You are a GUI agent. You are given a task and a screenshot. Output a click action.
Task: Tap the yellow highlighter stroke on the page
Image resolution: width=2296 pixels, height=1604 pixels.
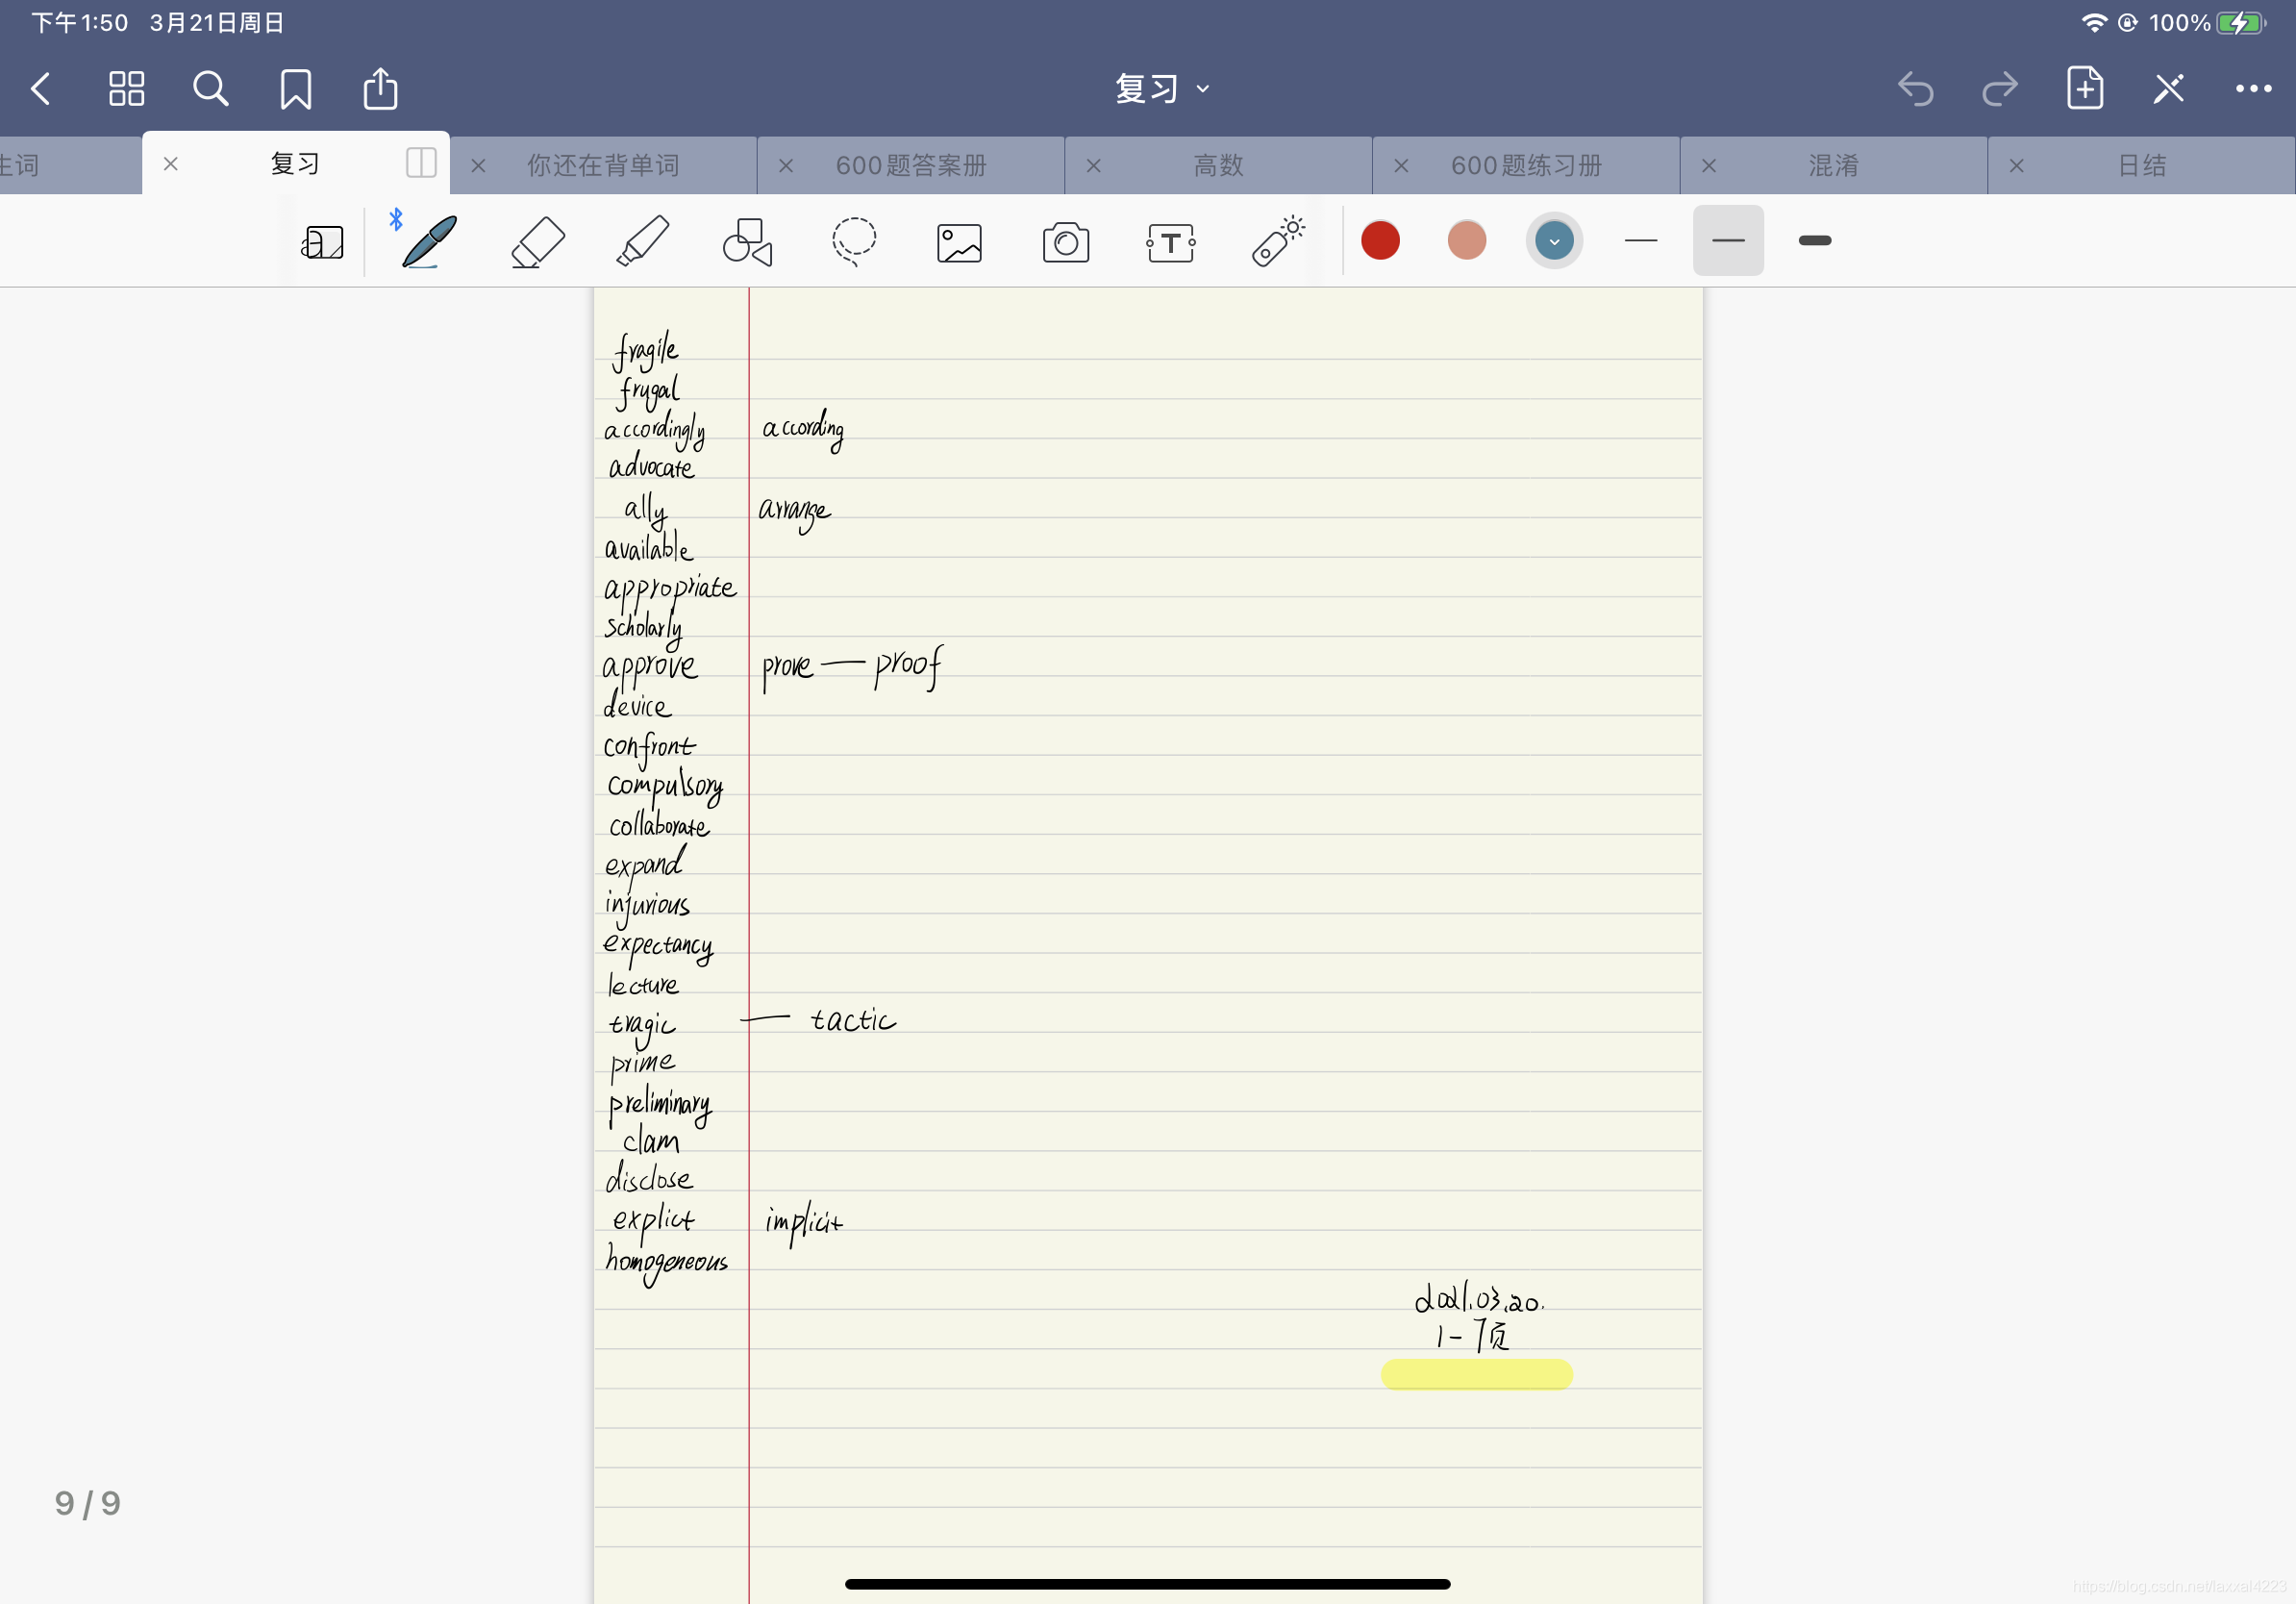(x=1476, y=1374)
